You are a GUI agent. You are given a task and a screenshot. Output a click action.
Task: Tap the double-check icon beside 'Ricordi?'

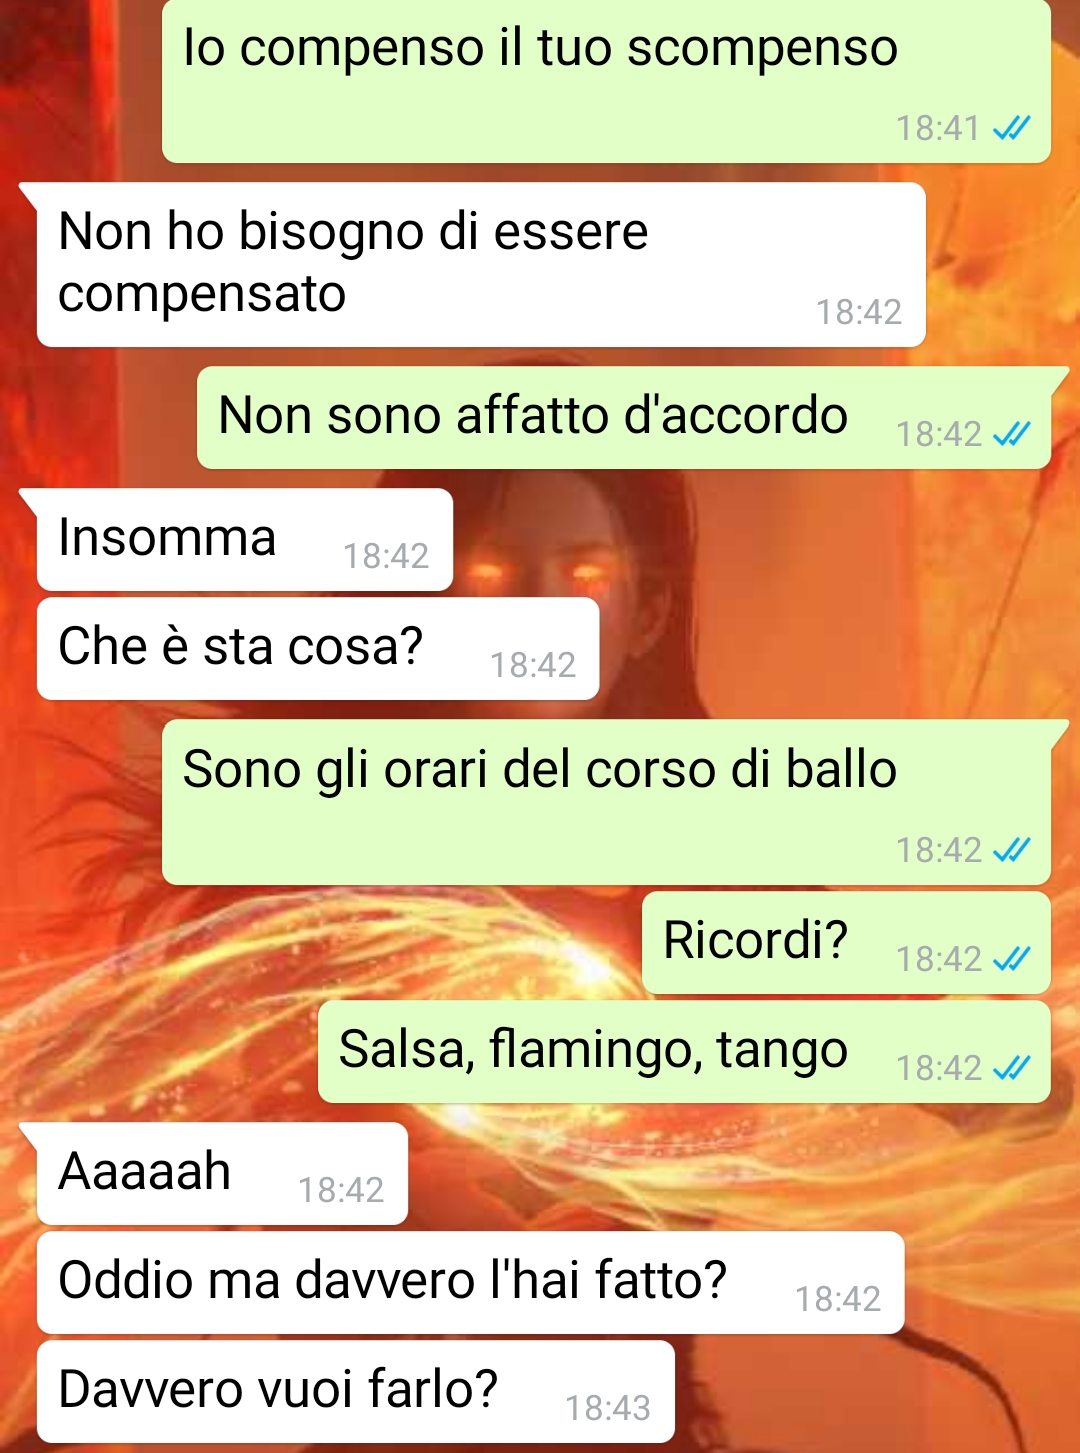pos(1011,959)
